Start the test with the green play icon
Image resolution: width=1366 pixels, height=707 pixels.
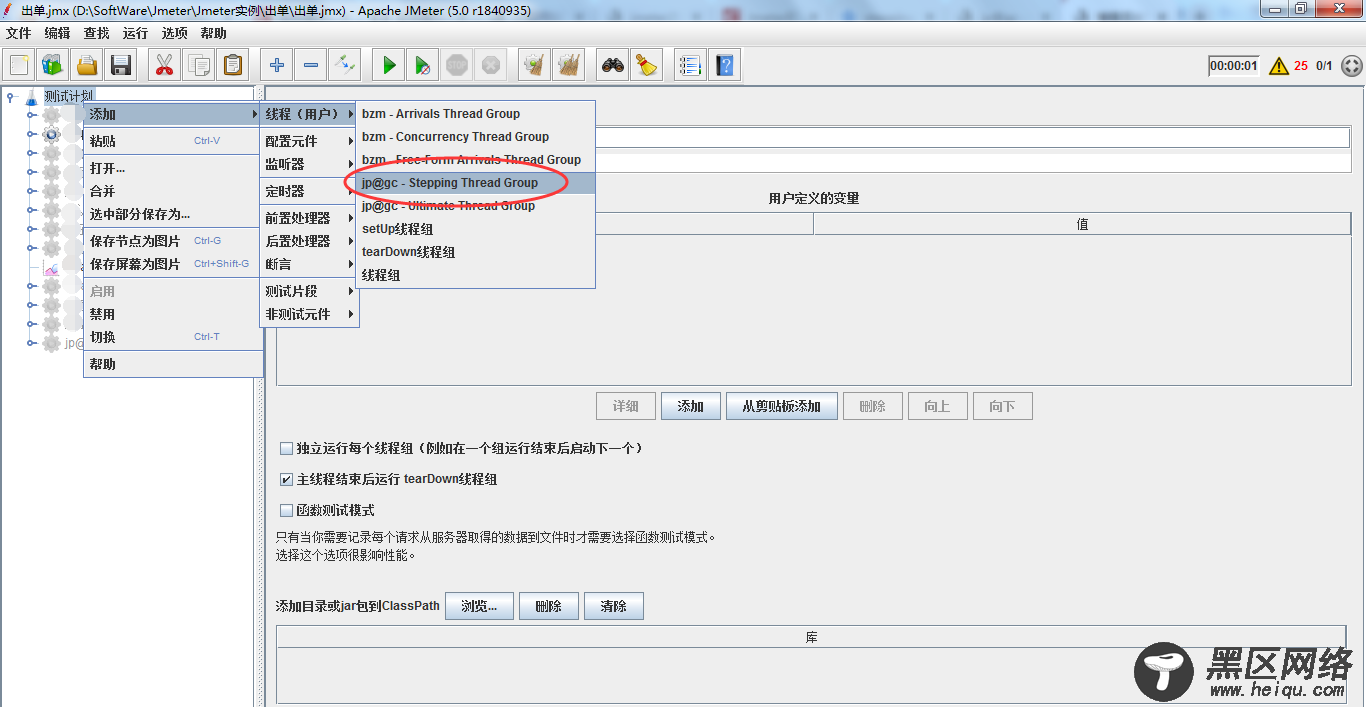(x=389, y=66)
